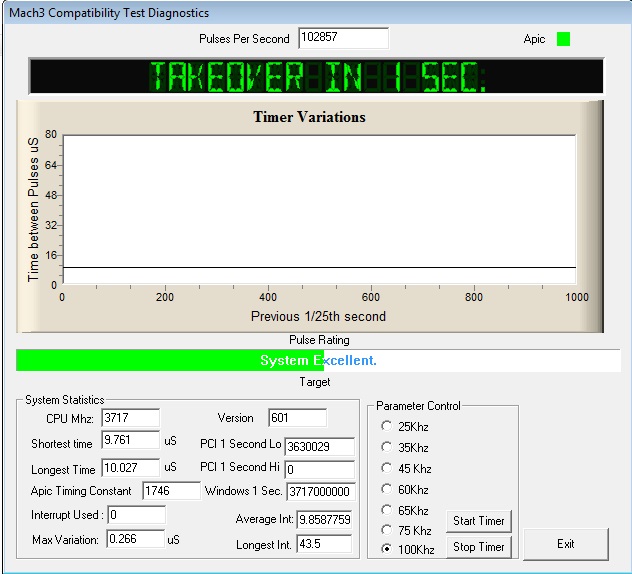The height and width of the screenshot is (574, 632).
Task: Click the Longest Time value box
Action: coord(131,468)
